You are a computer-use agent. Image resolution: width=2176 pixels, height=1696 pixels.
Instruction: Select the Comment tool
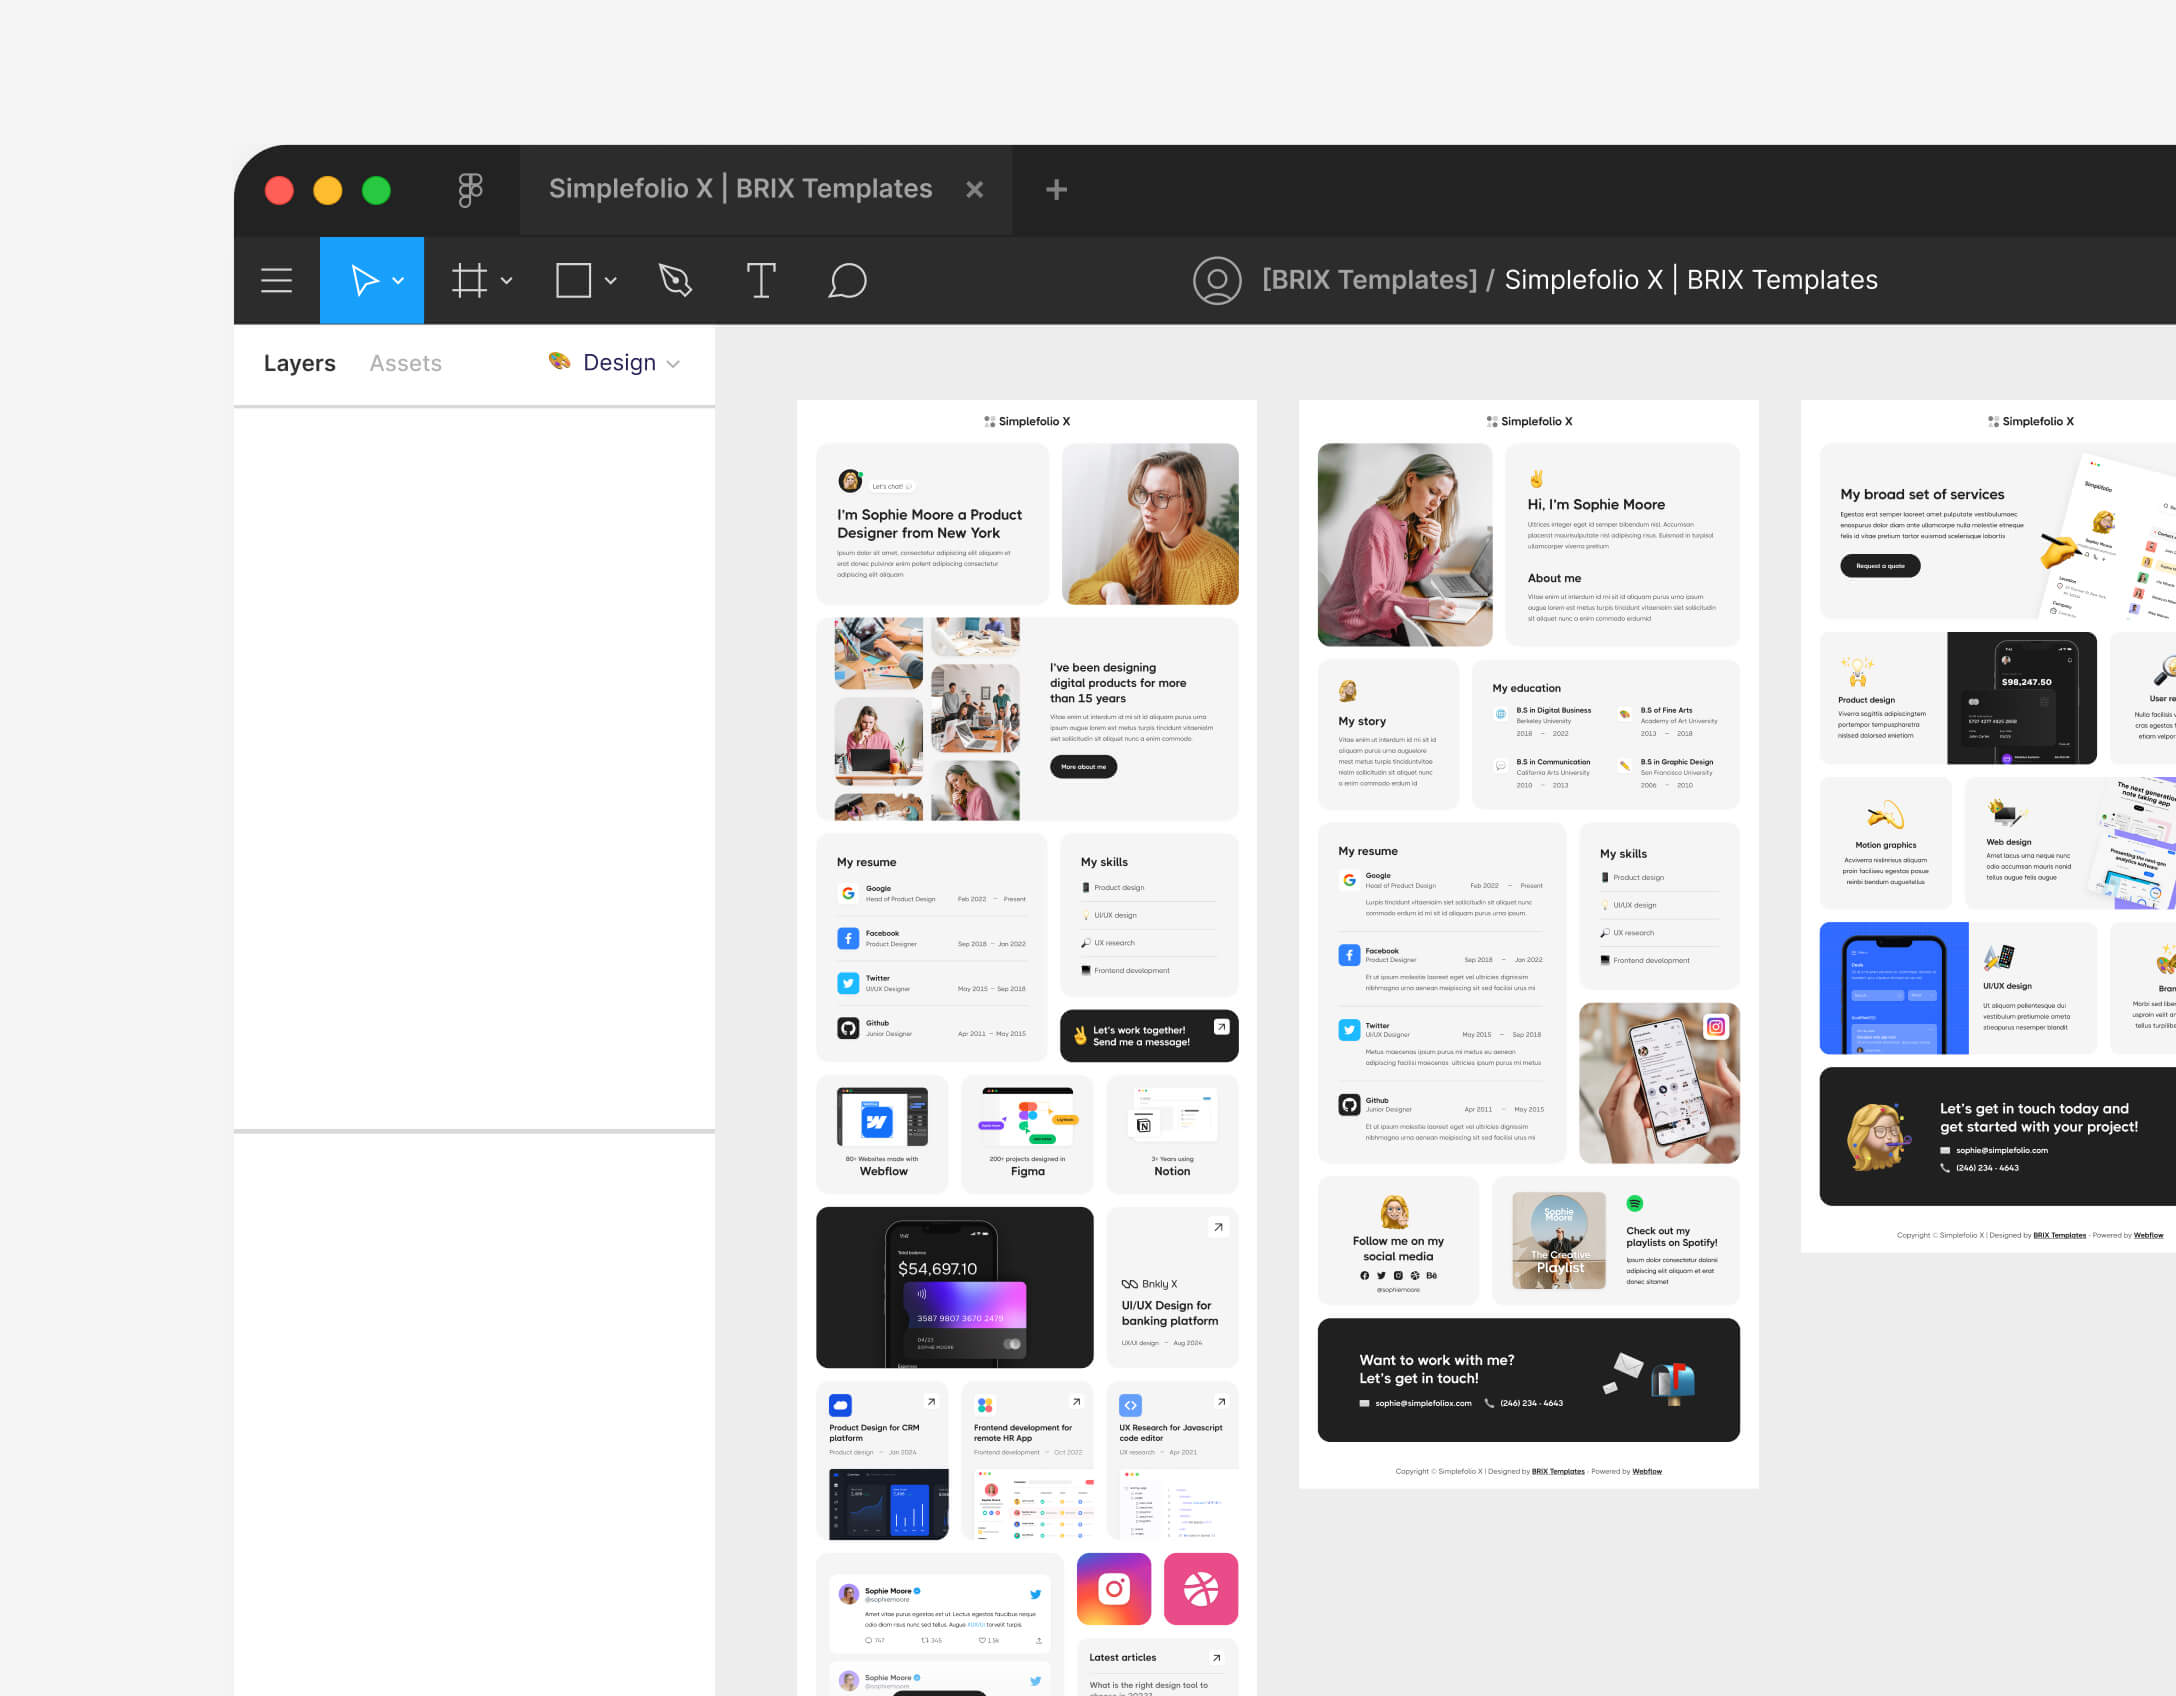coord(849,280)
